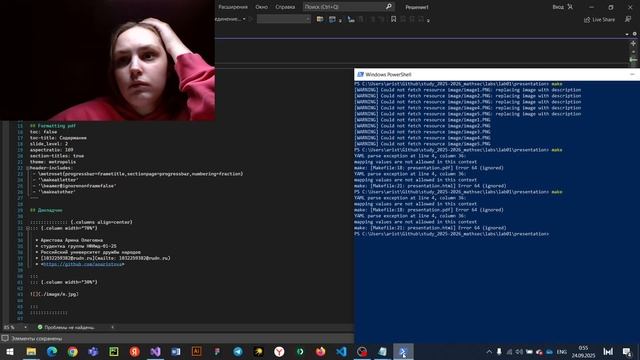Viewport: 640px width, 360px height.
Task: Open the github.com link in the editor
Action: (83, 264)
